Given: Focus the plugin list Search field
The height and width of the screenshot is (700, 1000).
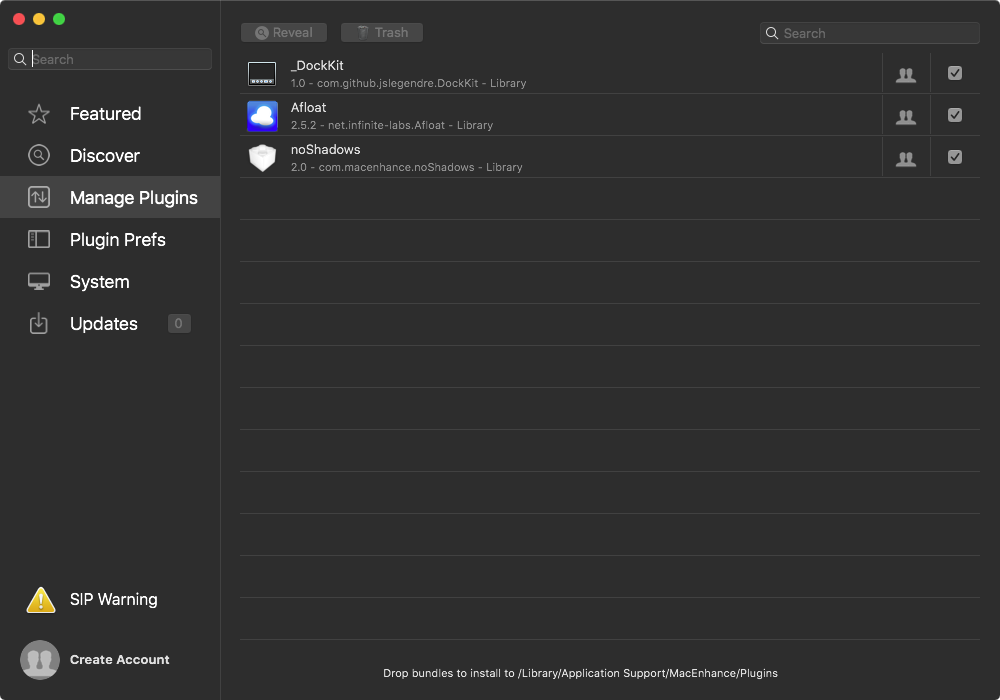Looking at the screenshot, I should point(870,33).
